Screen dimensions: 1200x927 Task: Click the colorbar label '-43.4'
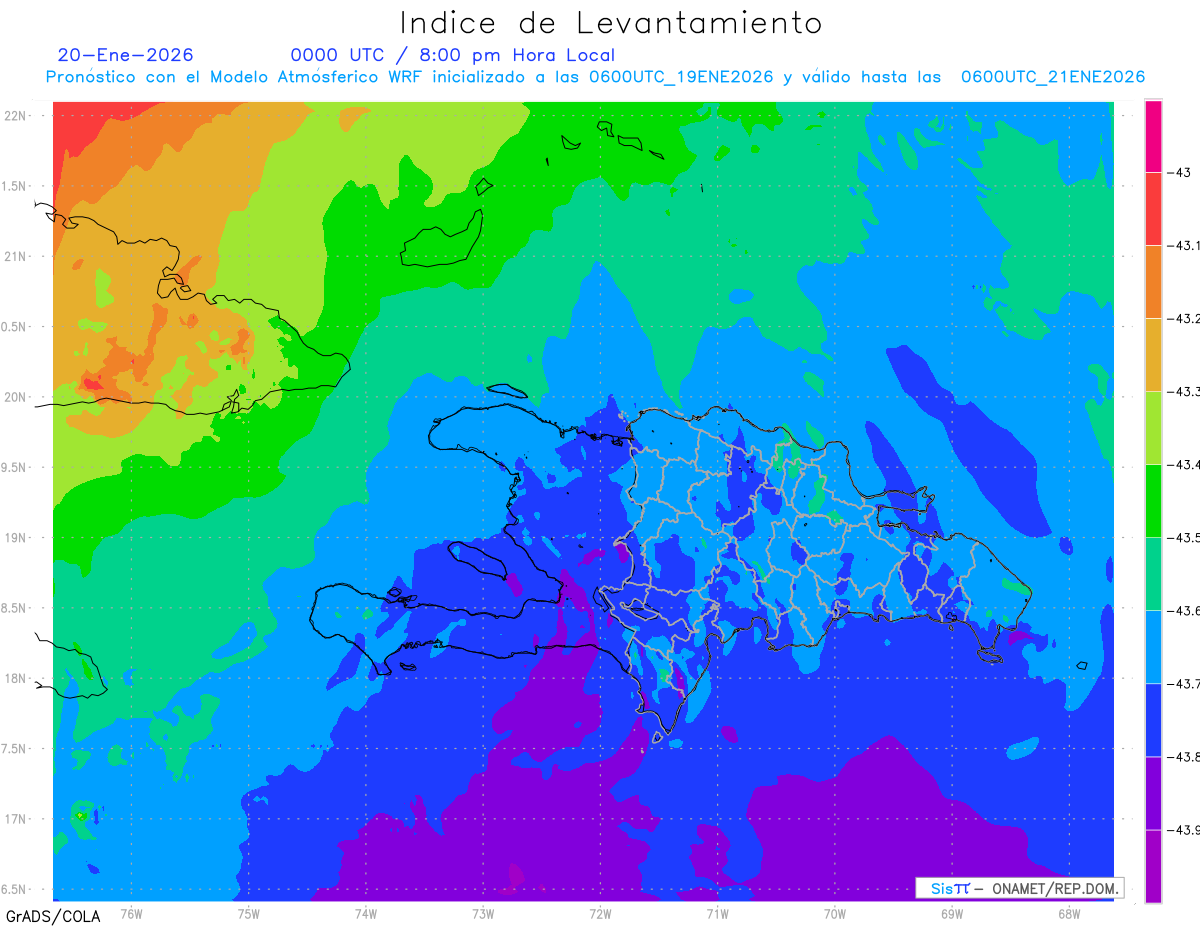pos(1184,465)
